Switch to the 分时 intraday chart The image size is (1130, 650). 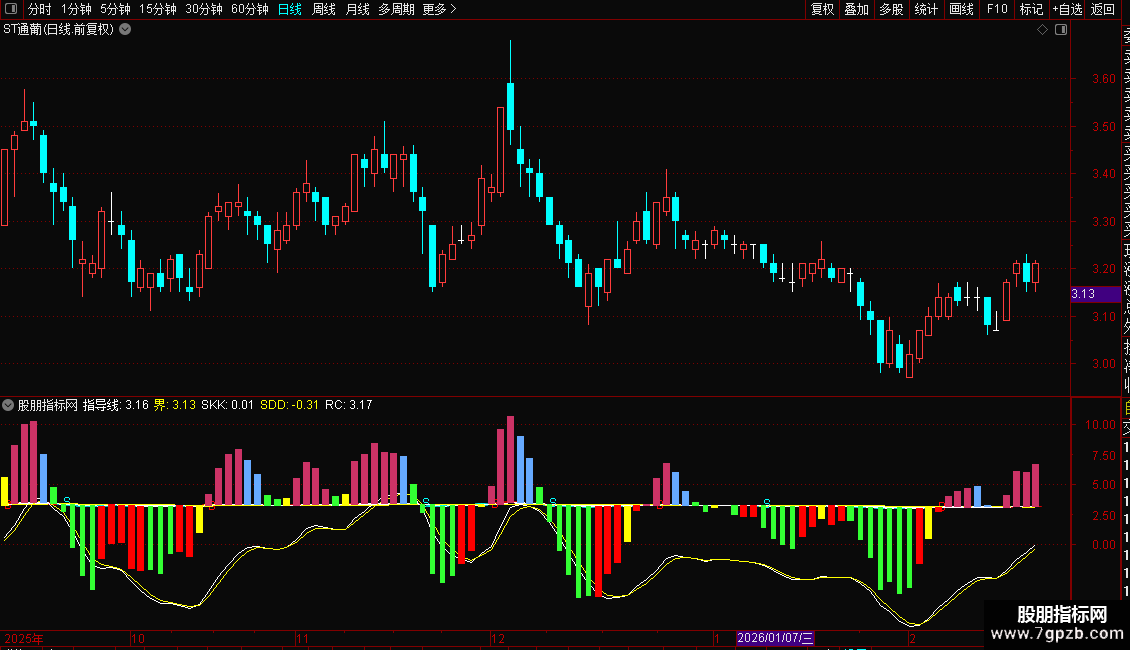[x=40, y=9]
